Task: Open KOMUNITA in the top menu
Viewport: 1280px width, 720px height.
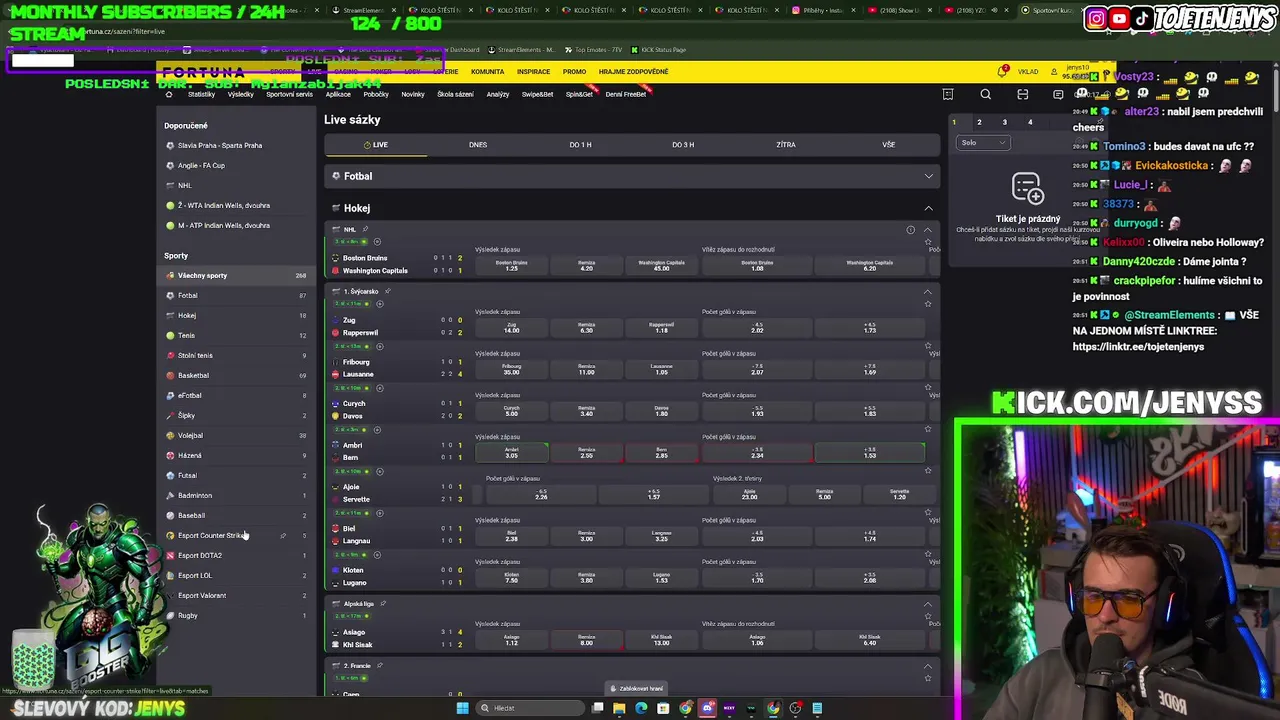Action: pos(488,72)
